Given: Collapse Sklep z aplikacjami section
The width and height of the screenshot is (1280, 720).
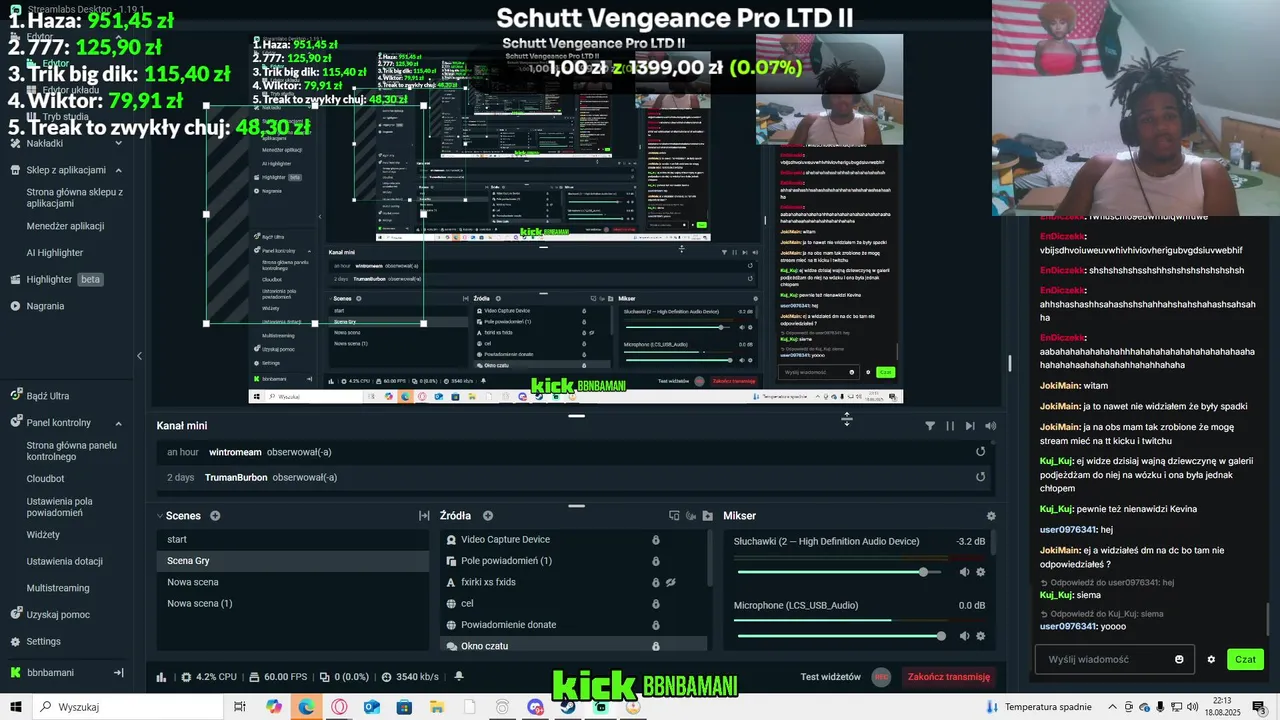Looking at the screenshot, I should pyautogui.click(x=118, y=170).
